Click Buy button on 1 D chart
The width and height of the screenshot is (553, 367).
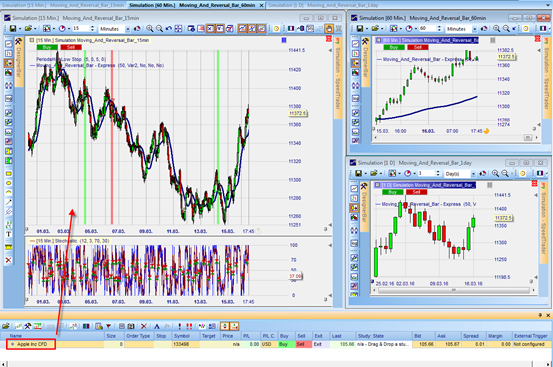[393, 192]
